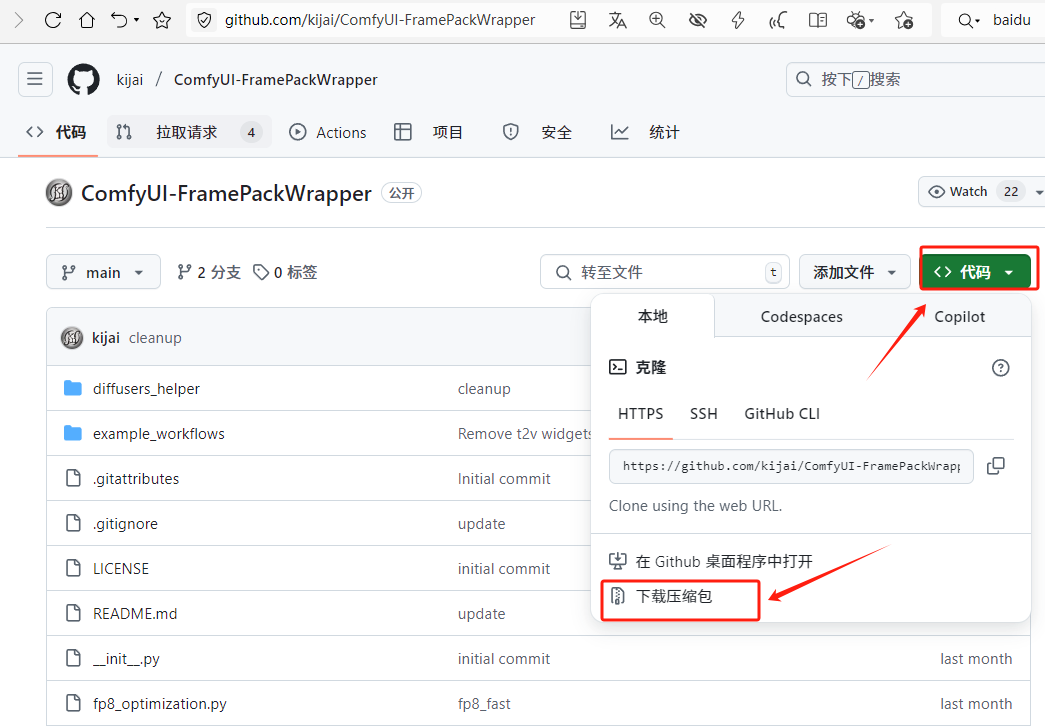Click the GitHub search box
The image size is (1045, 726).
pos(915,79)
